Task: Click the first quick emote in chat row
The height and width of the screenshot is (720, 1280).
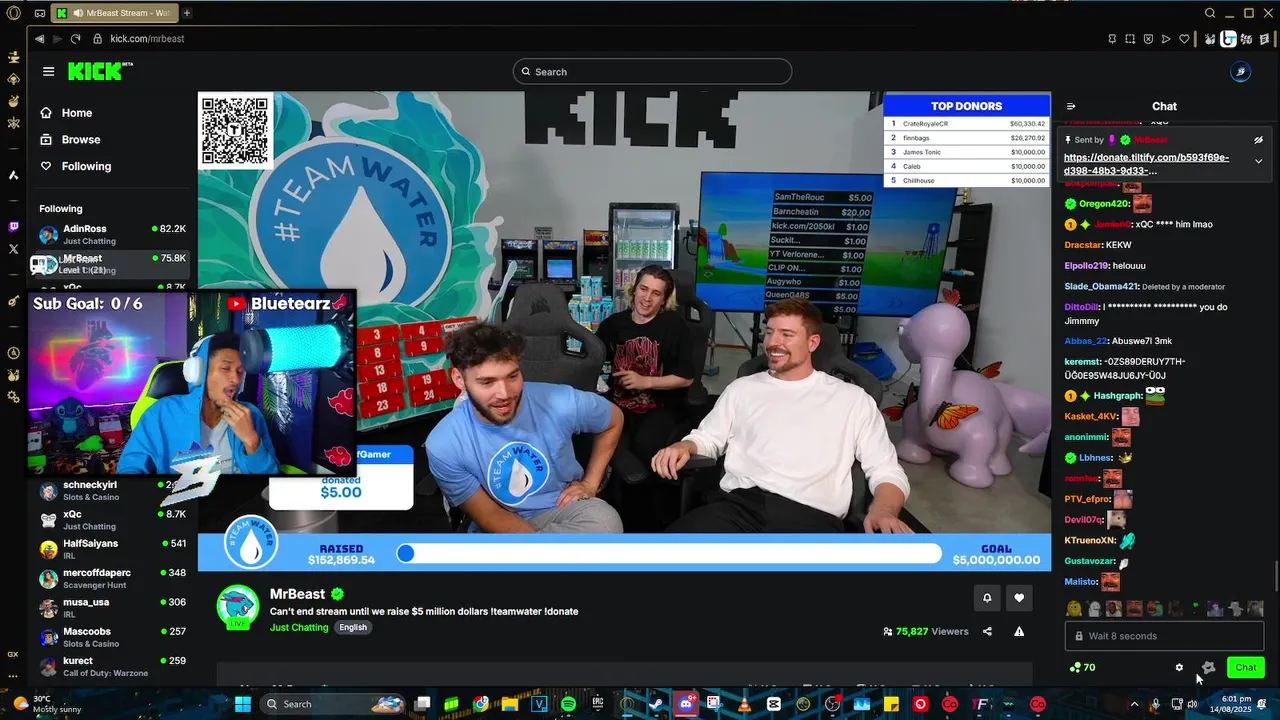Action: point(1074,608)
